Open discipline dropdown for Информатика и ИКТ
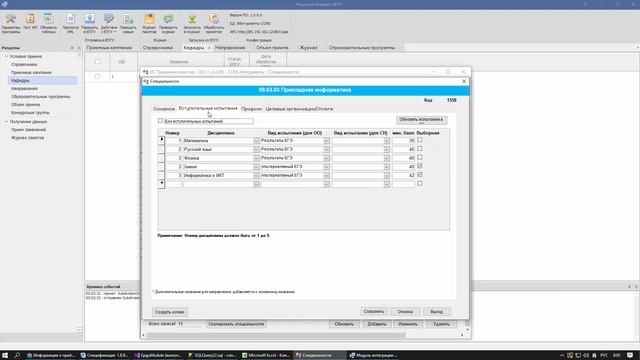Image resolution: width=640 pixels, height=360 pixels. [x=256, y=175]
